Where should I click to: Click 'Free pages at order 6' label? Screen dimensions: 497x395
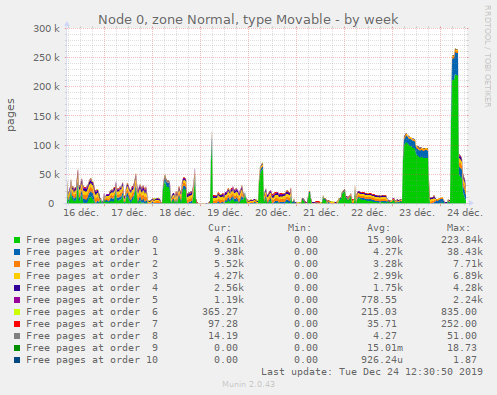point(92,312)
